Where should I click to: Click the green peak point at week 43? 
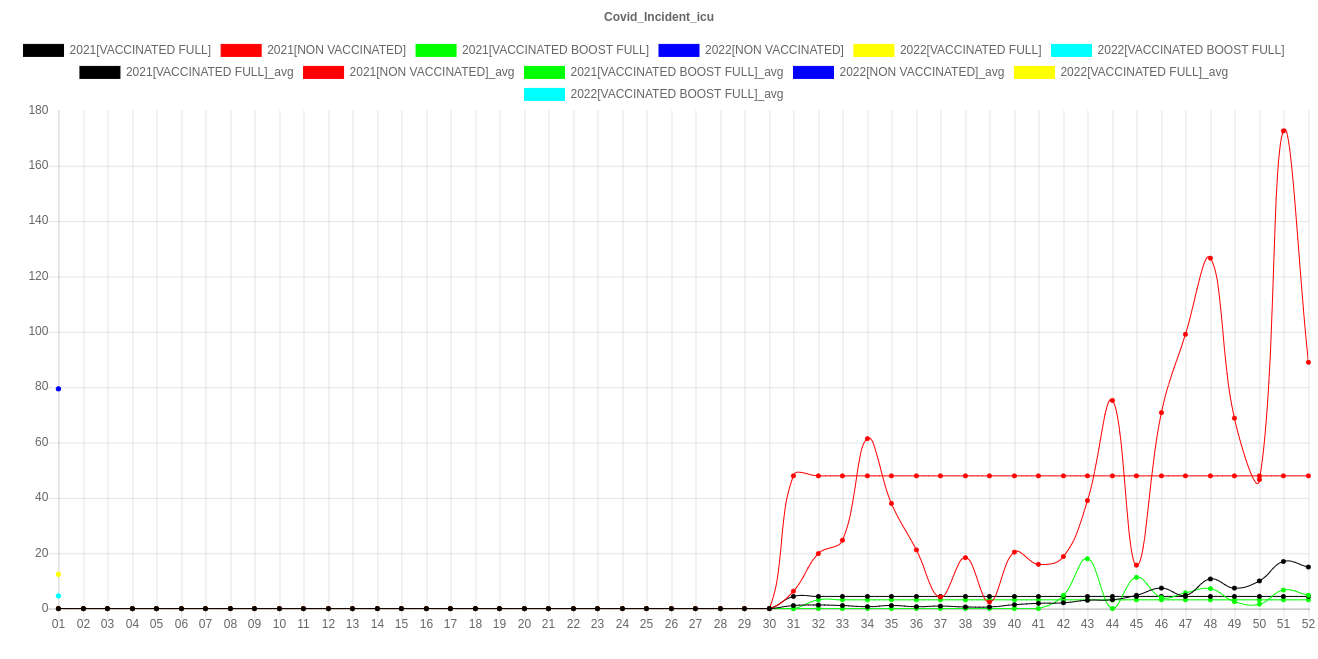[x=1087, y=559]
